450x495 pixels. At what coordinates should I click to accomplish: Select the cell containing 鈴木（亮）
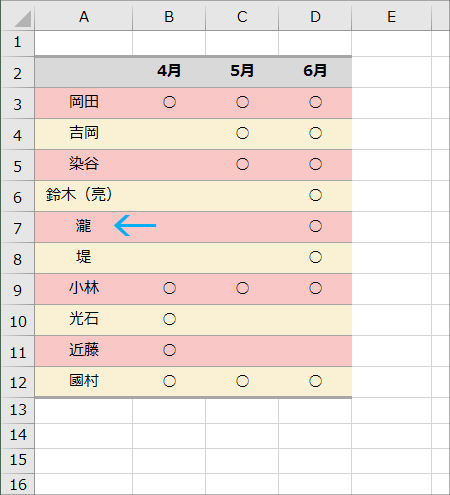pos(84,196)
